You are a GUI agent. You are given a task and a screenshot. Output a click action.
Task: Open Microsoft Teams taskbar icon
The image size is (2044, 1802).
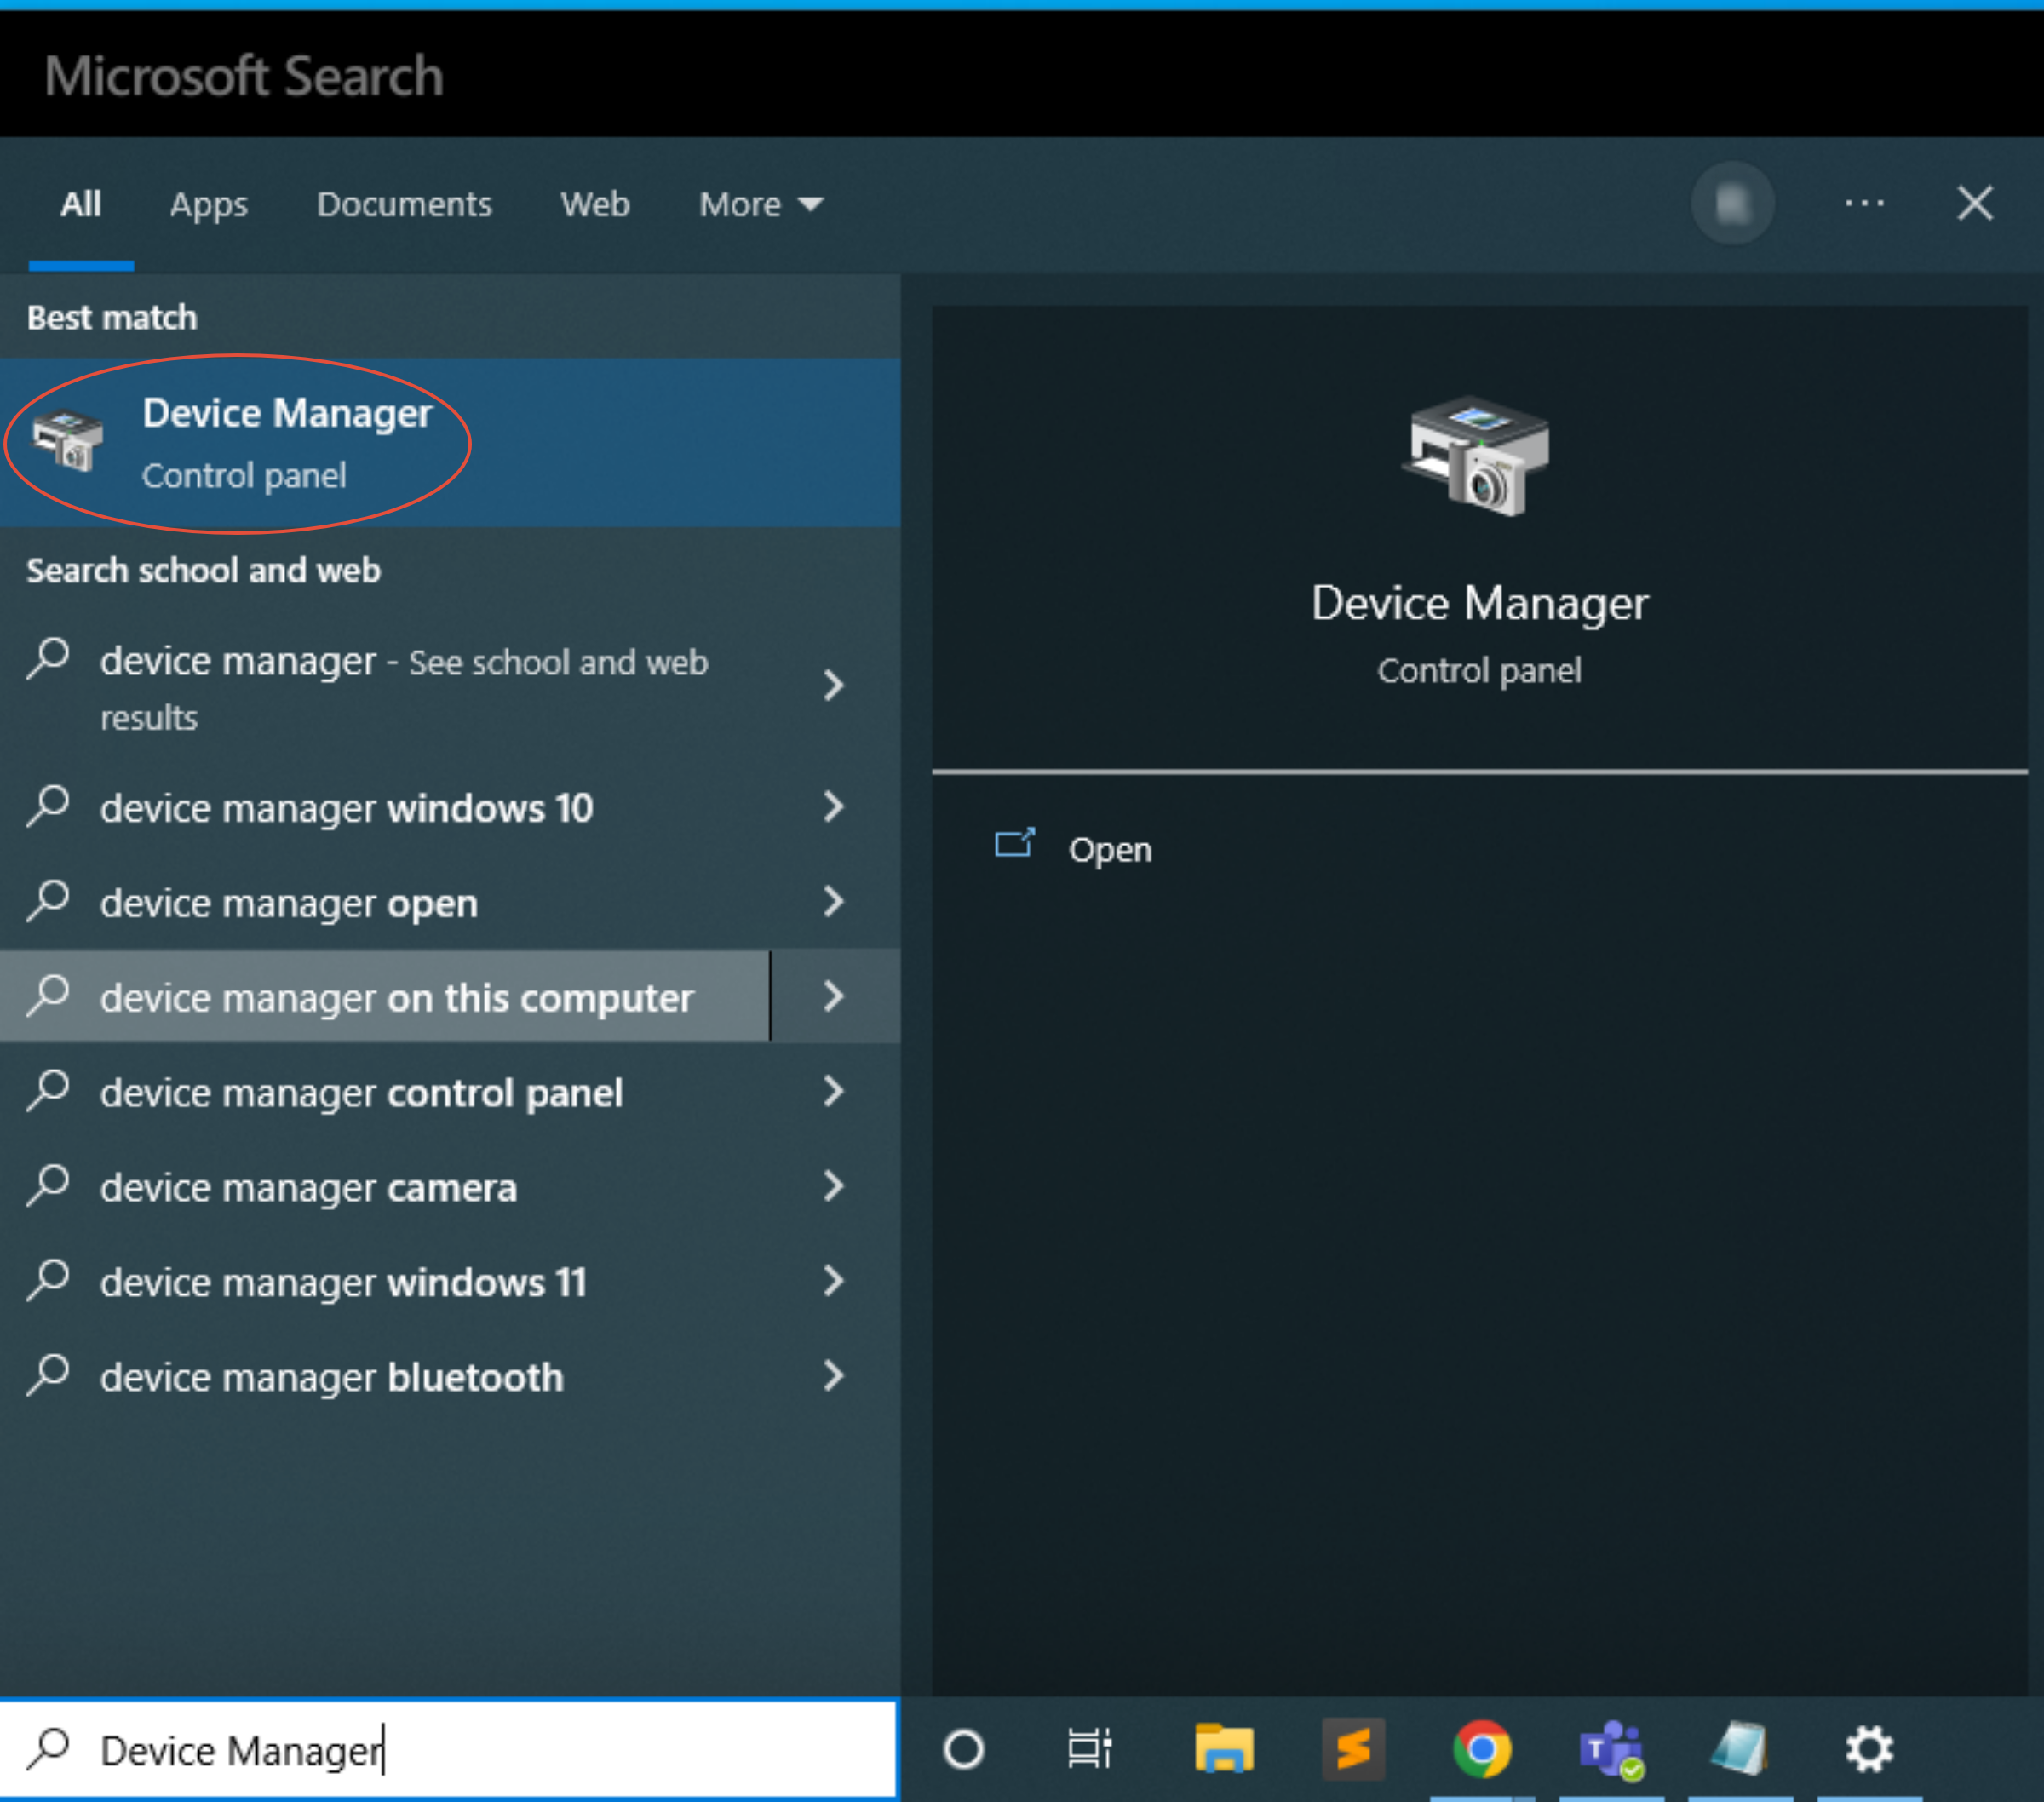(x=1610, y=1749)
